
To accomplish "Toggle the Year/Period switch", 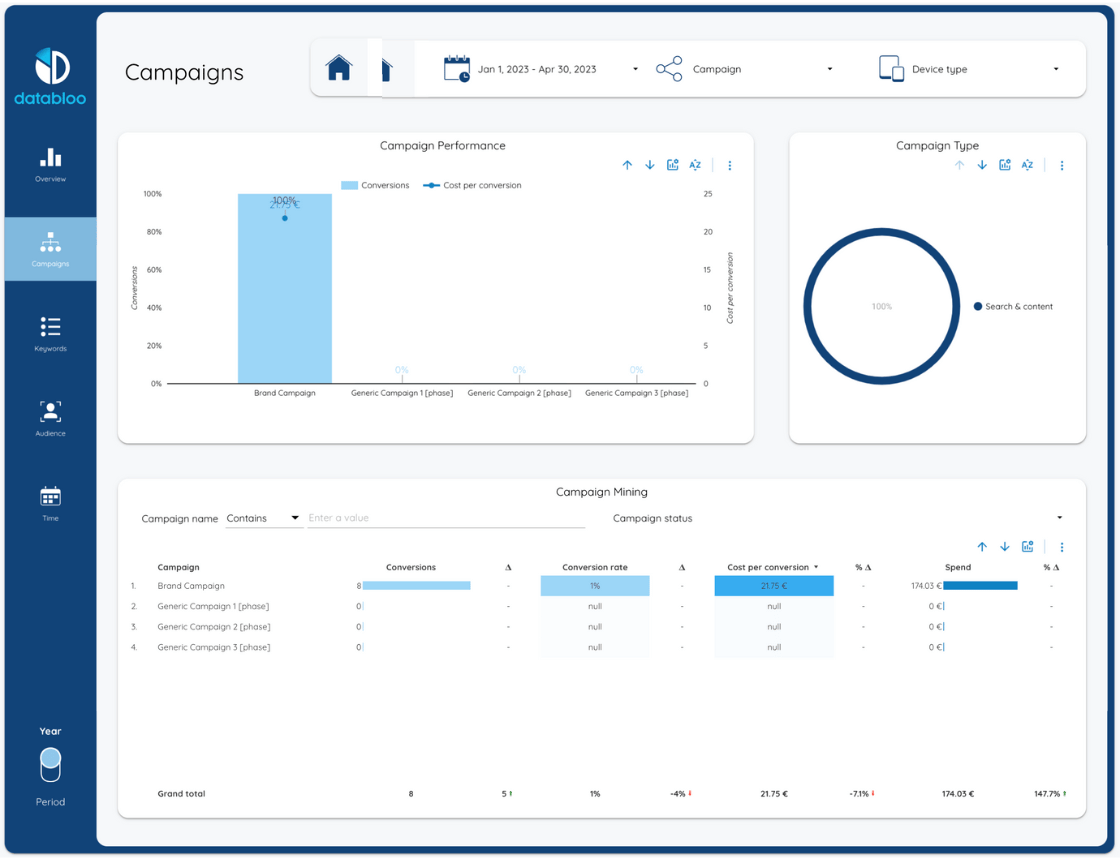I will (x=50, y=766).
